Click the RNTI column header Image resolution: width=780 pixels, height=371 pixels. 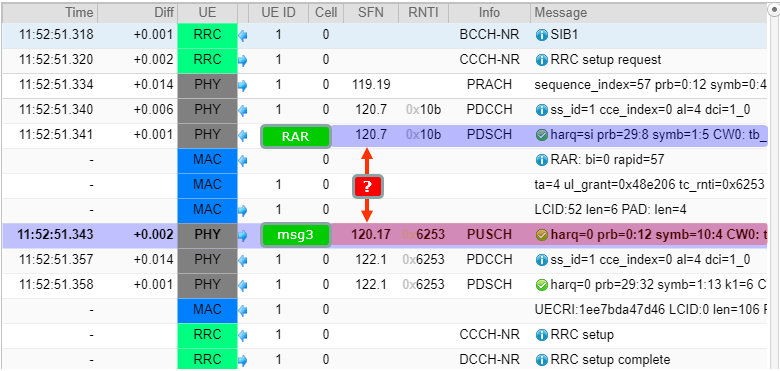[x=423, y=12]
